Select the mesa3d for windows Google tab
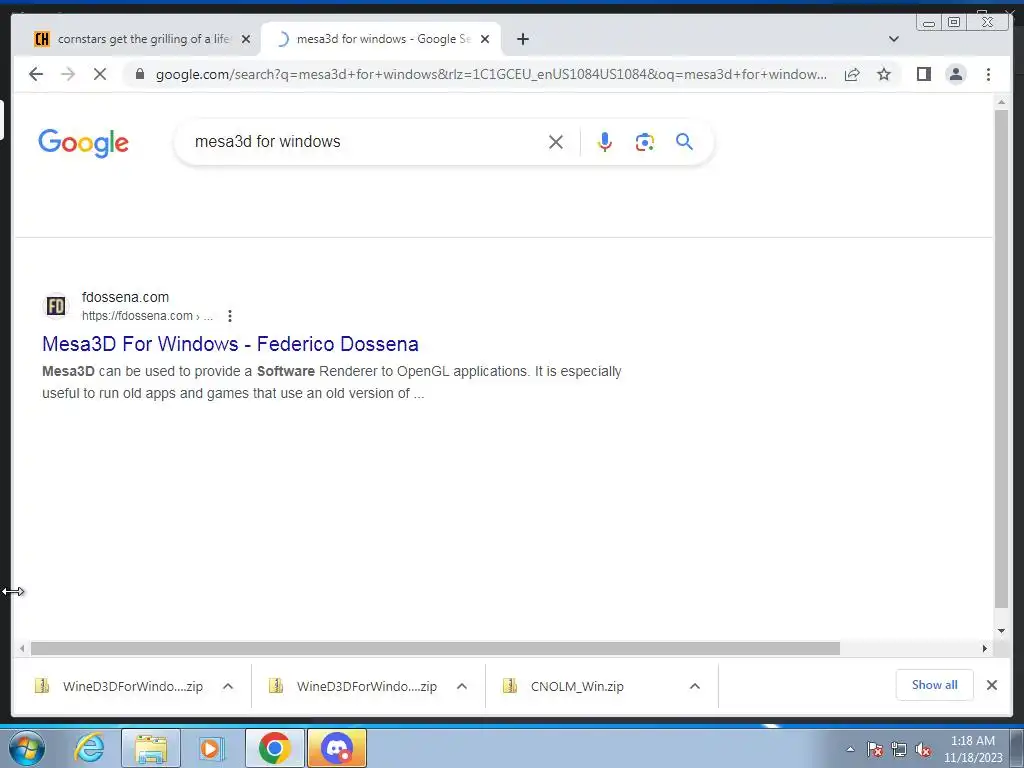This screenshot has width=1024, height=768. click(382, 39)
